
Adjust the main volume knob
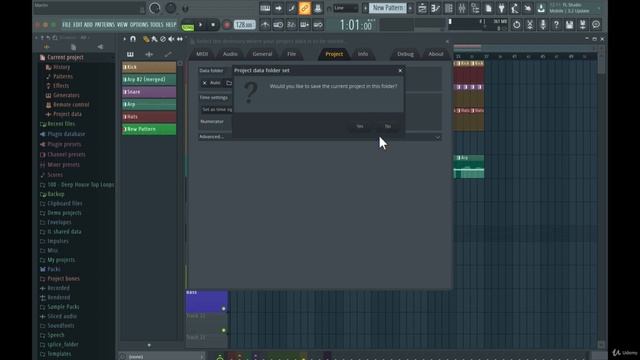(x=155, y=8)
